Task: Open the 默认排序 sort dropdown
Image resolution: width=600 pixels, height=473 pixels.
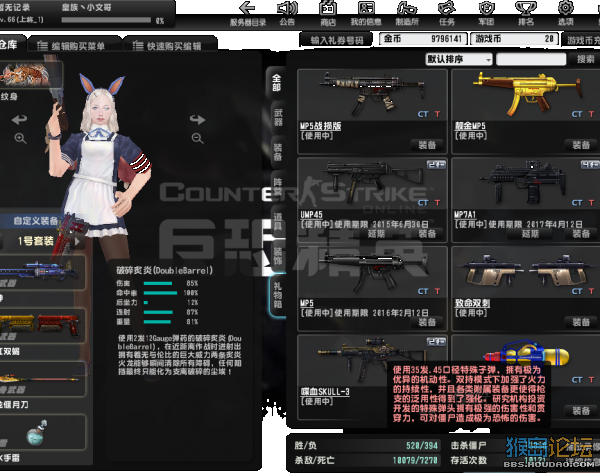Action: tap(459, 59)
